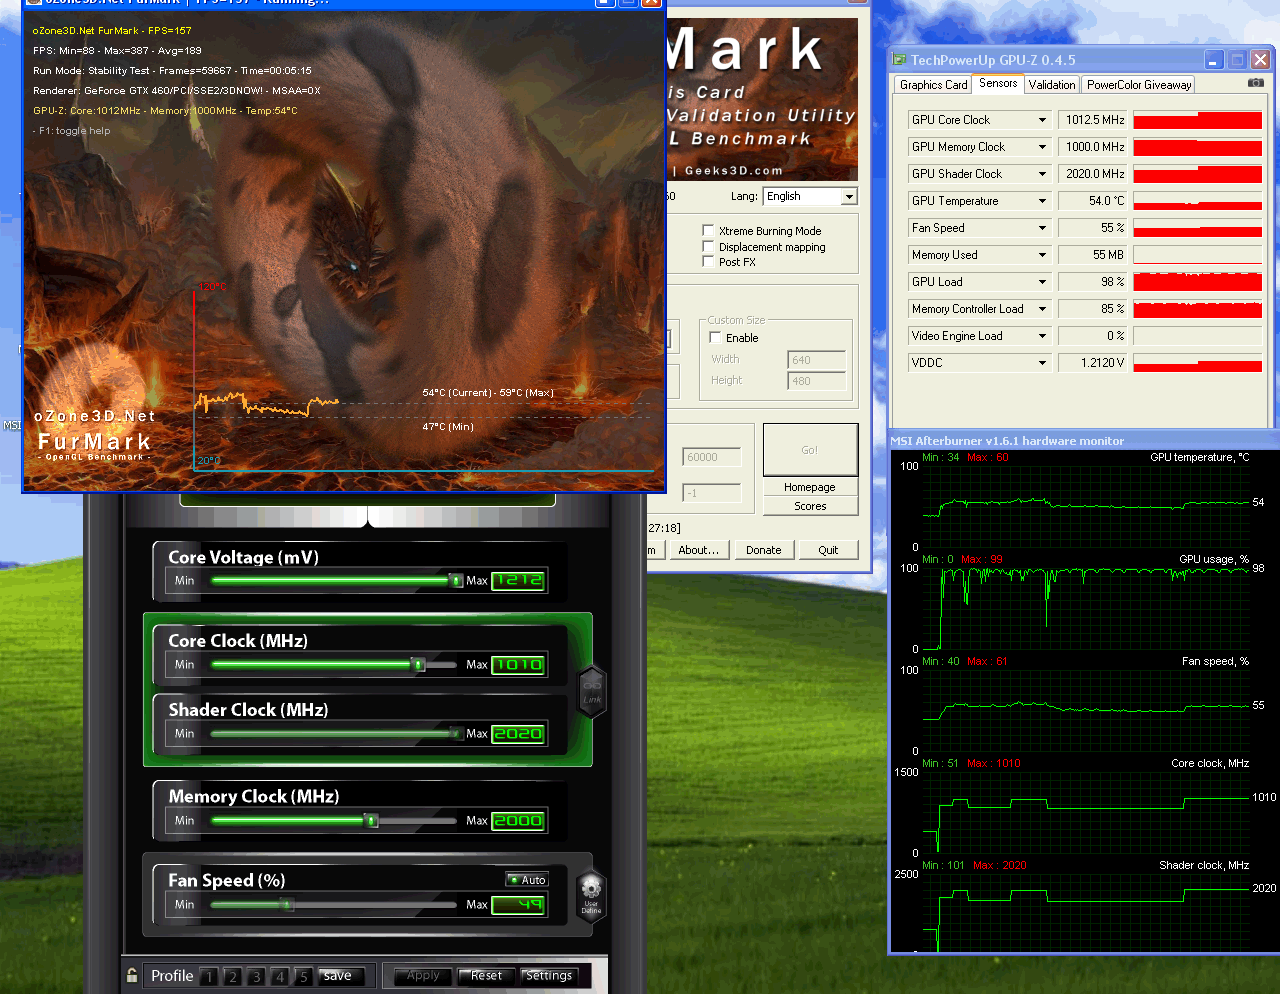Check the Custom Size Enable box
This screenshot has width=1280, height=994.
click(715, 337)
